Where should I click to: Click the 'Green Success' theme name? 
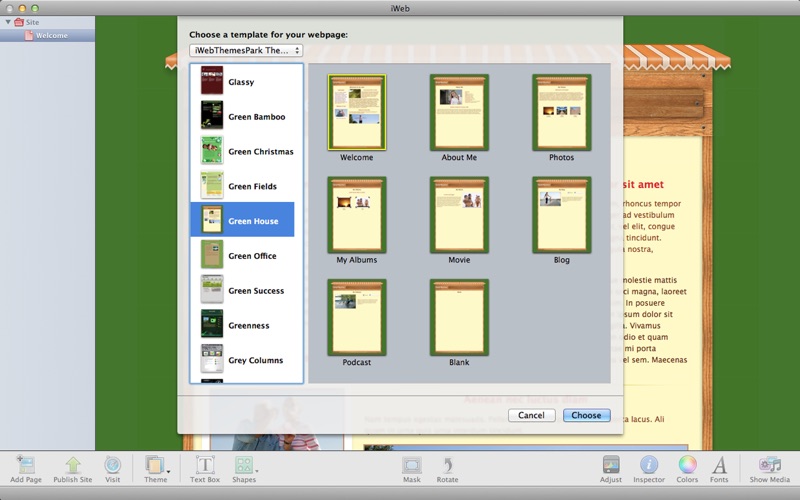[x=256, y=291]
